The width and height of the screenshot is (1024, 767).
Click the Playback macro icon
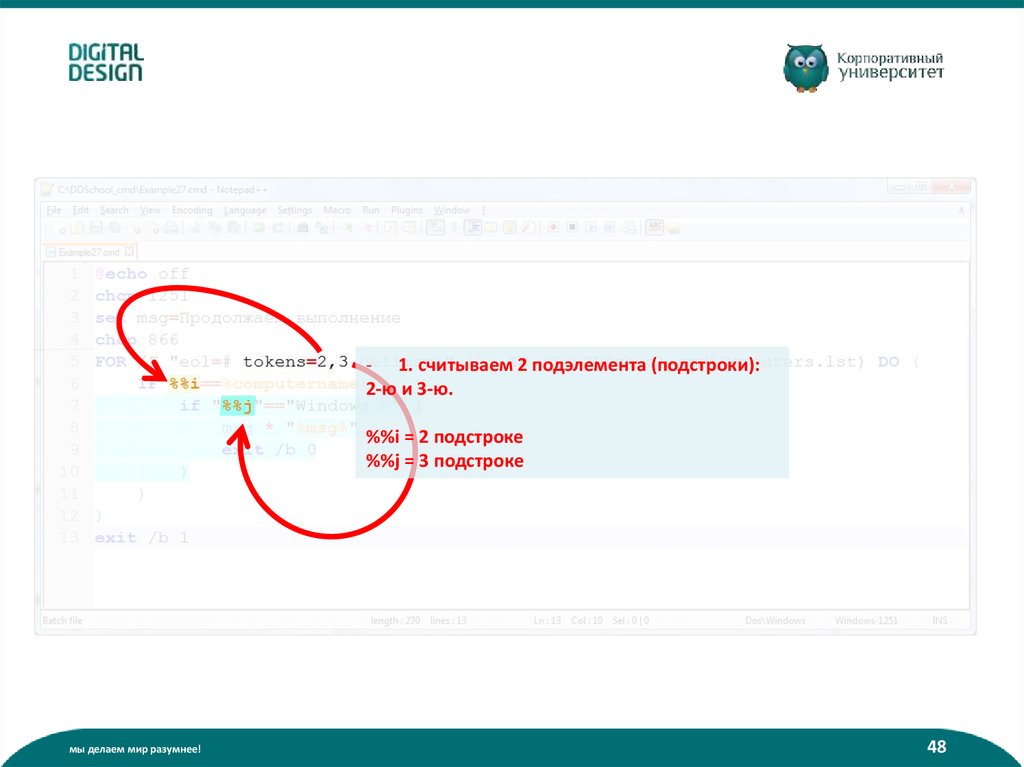(591, 227)
